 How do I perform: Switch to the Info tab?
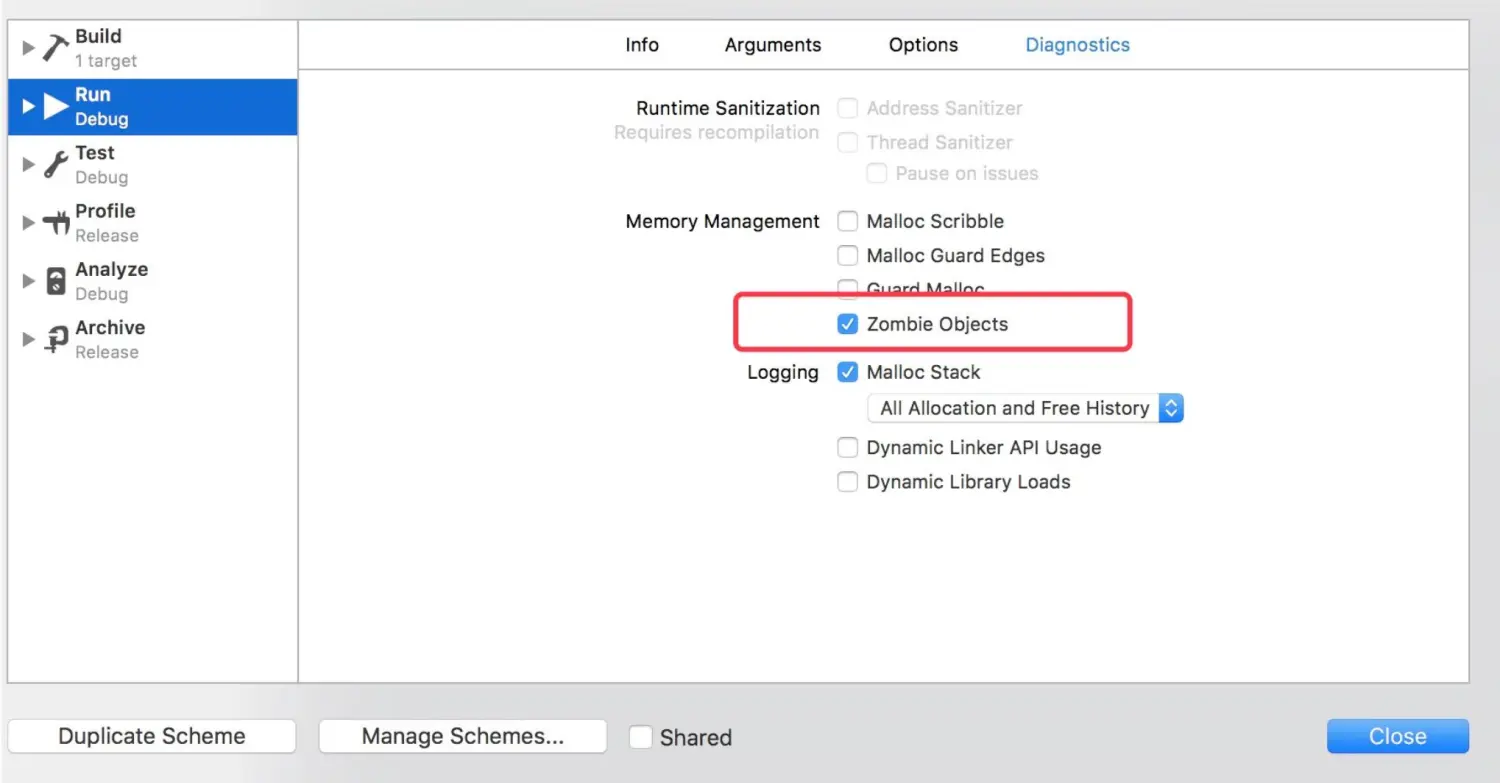[642, 45]
